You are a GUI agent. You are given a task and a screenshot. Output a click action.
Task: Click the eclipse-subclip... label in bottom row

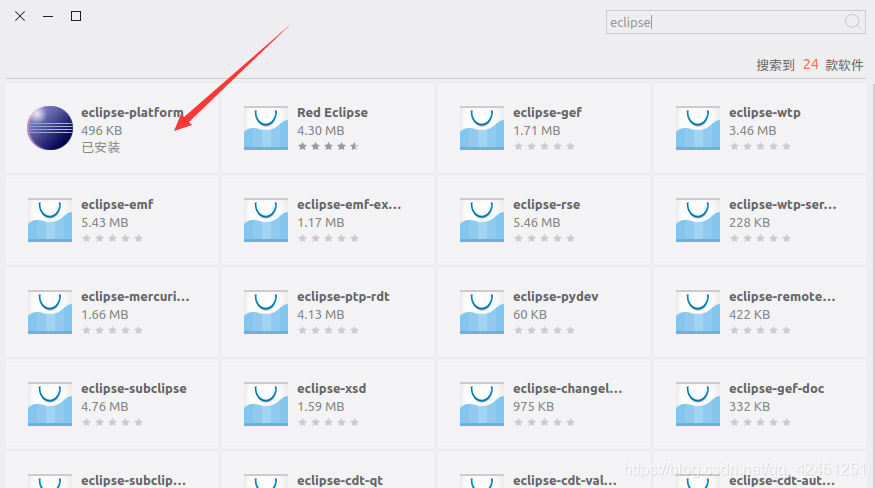(x=133, y=481)
